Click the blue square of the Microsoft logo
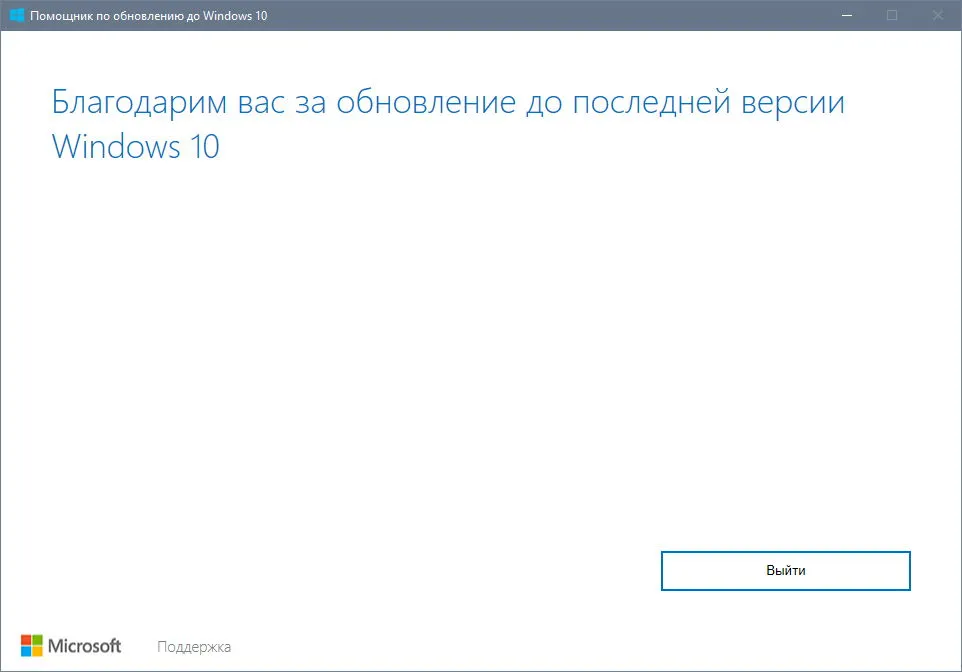 coord(26,651)
